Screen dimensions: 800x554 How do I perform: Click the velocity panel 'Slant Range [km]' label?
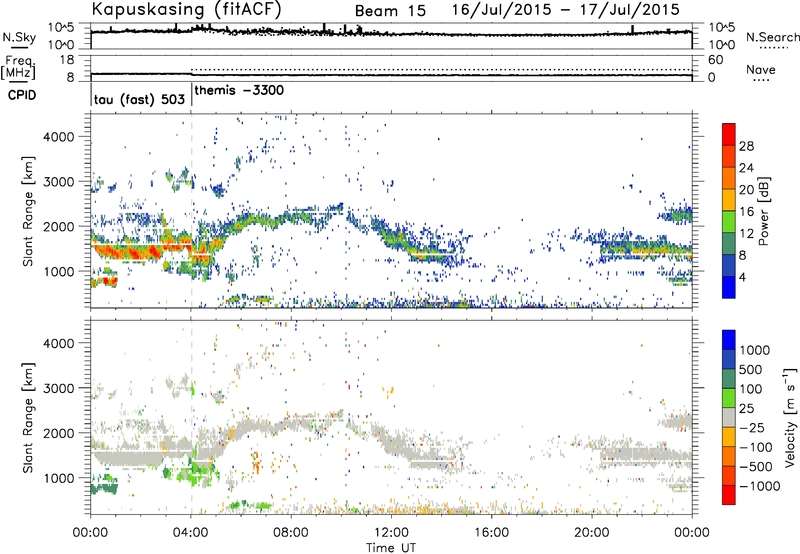coord(28,418)
